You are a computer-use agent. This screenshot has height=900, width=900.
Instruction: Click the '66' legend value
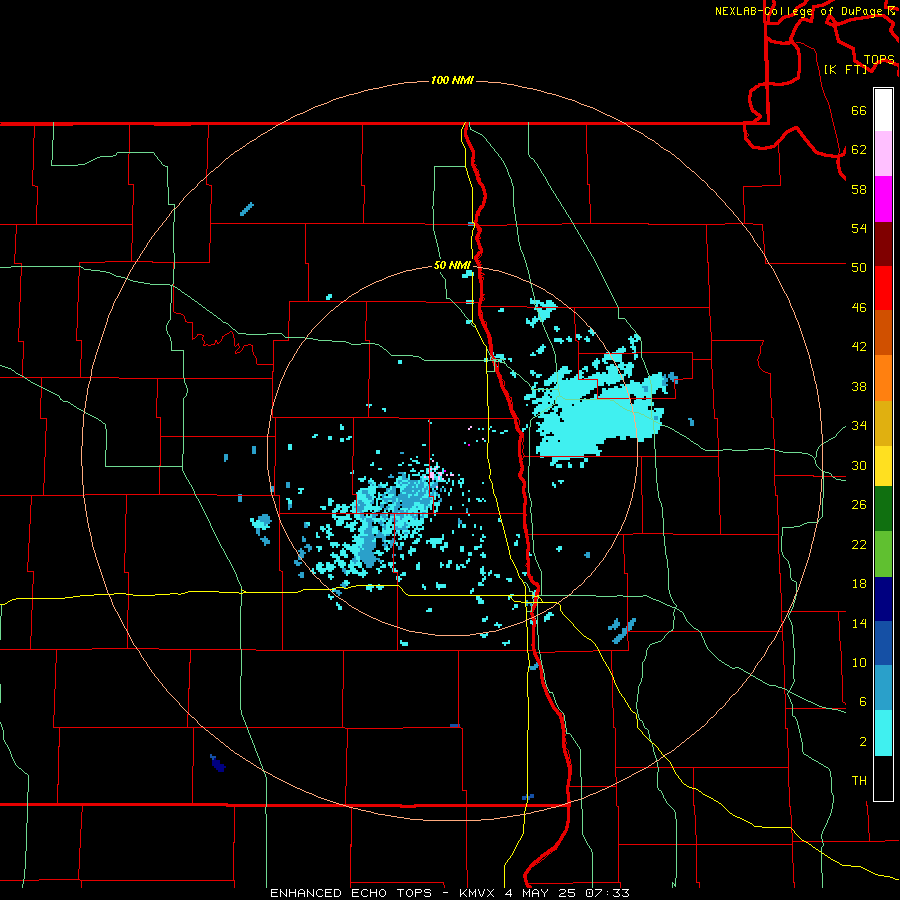[859, 111]
